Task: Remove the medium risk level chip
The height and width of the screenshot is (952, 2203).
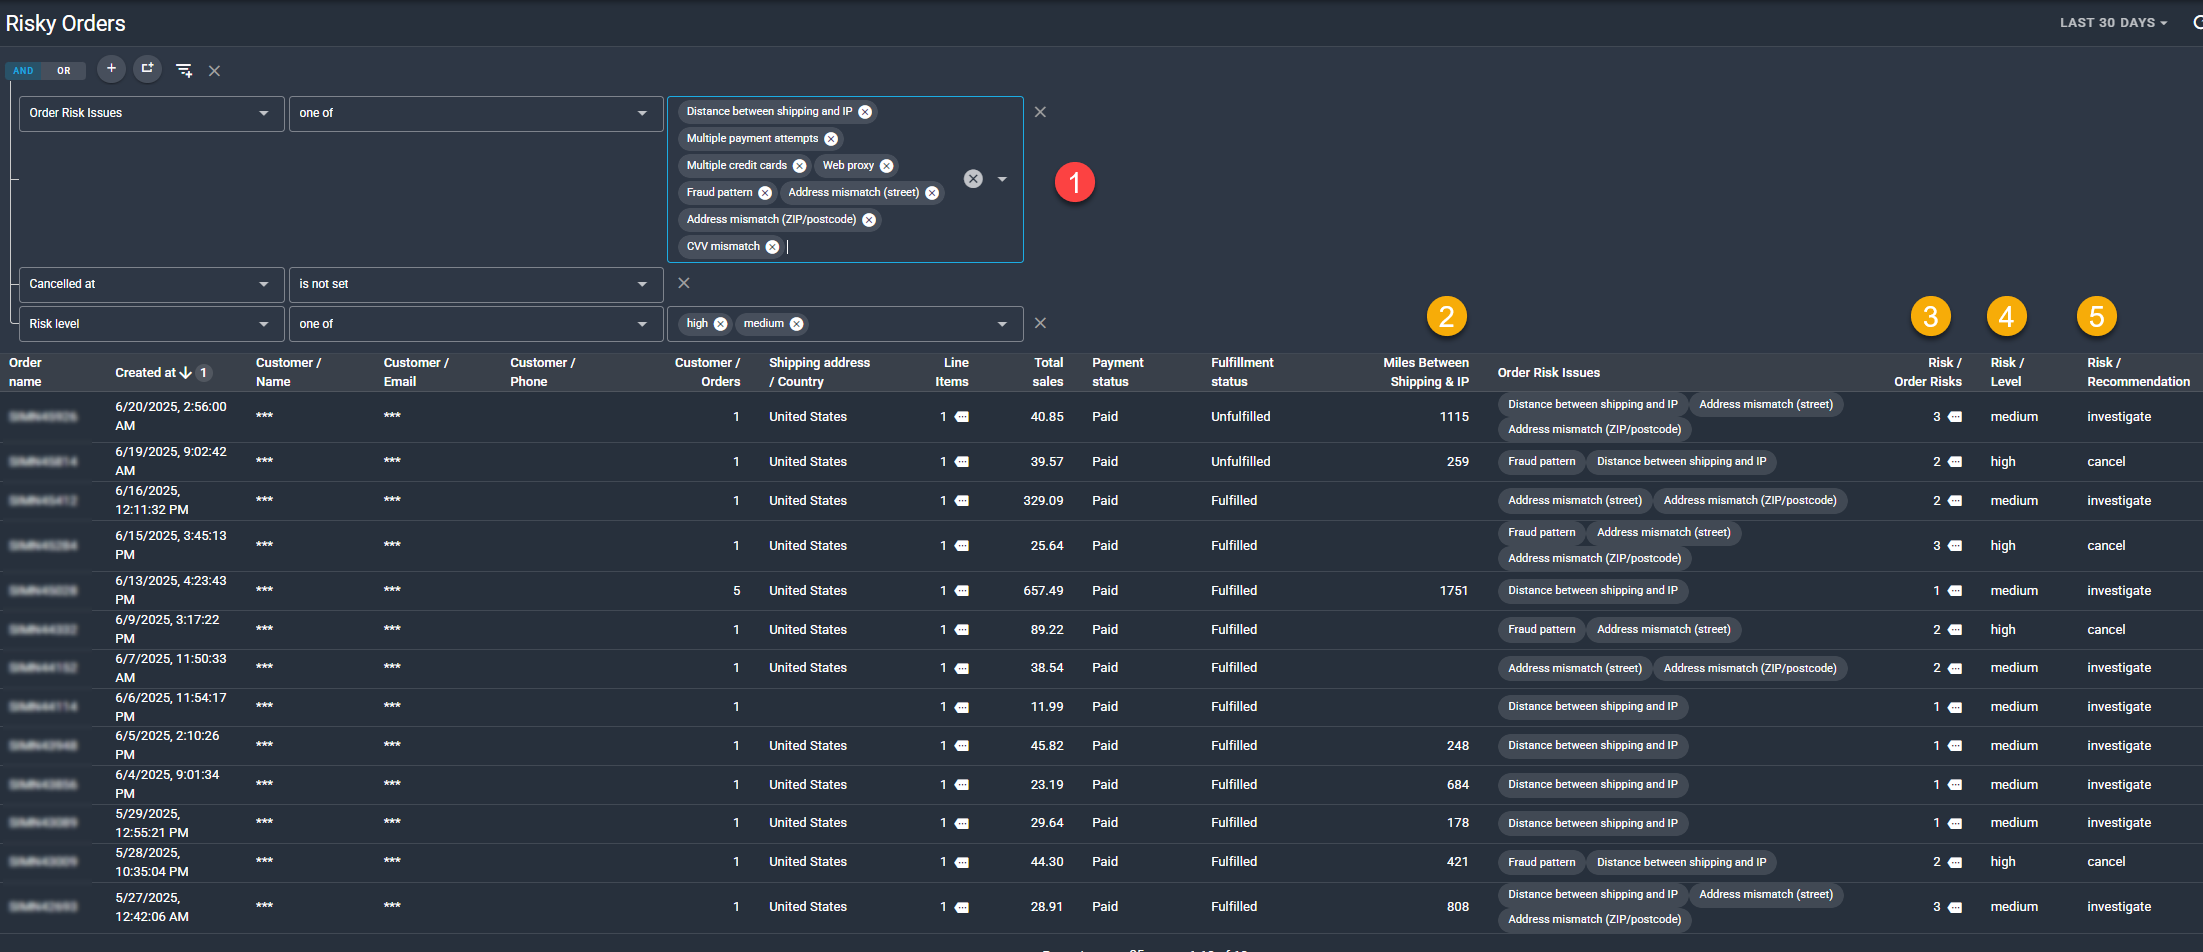Action: (796, 324)
